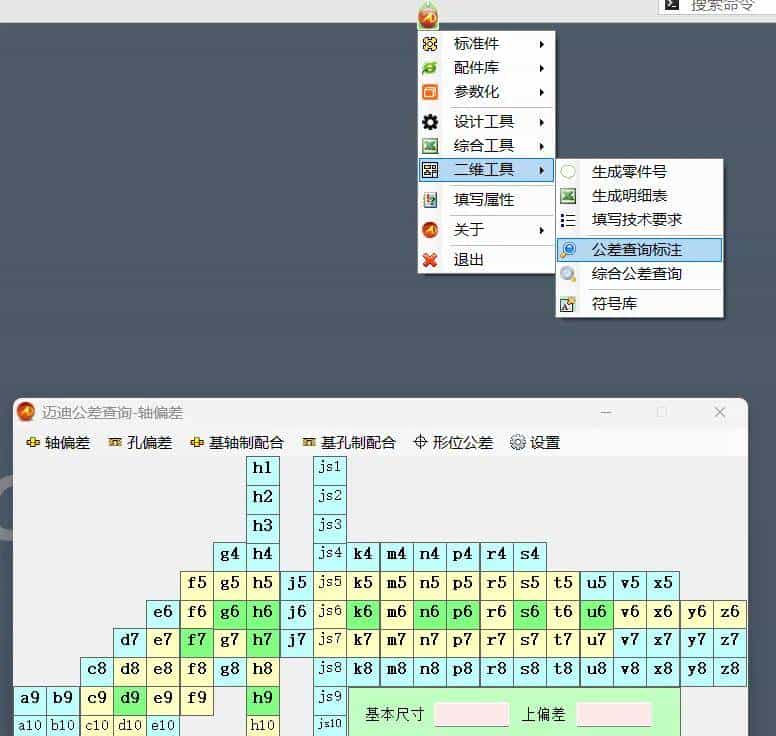Select 公差查询标注 in the submenu
The image size is (776, 736).
(x=639, y=249)
